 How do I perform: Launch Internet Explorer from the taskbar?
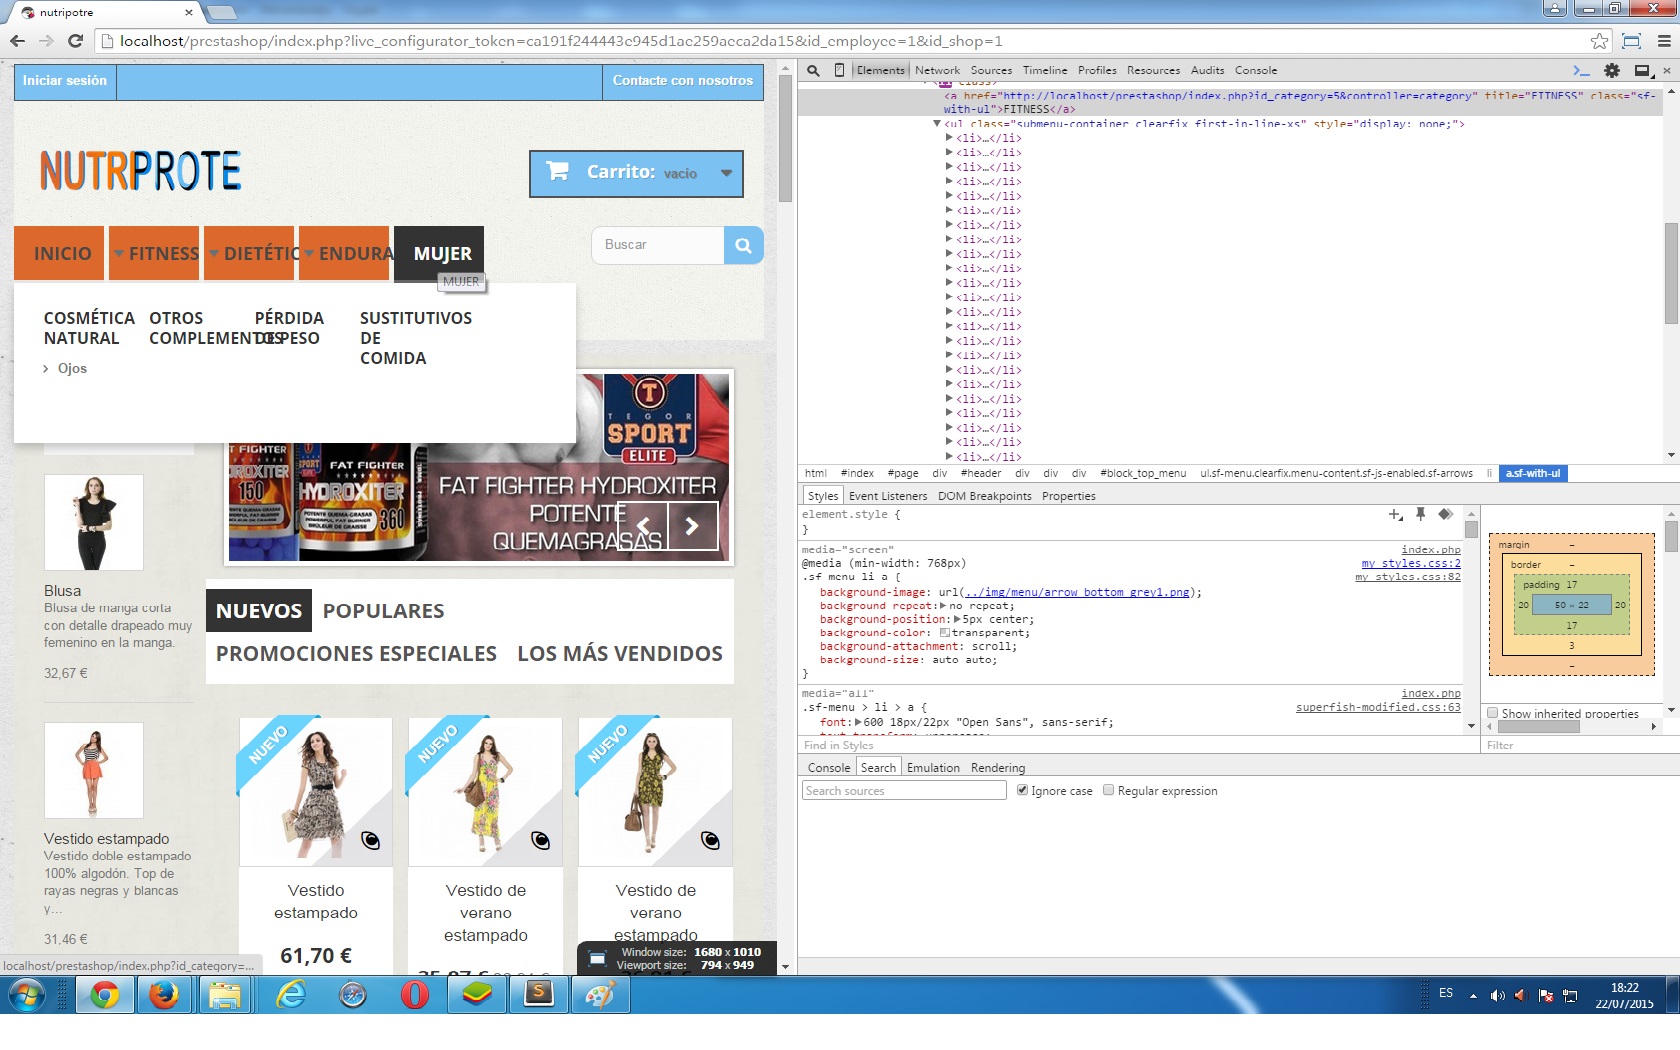[x=290, y=995]
